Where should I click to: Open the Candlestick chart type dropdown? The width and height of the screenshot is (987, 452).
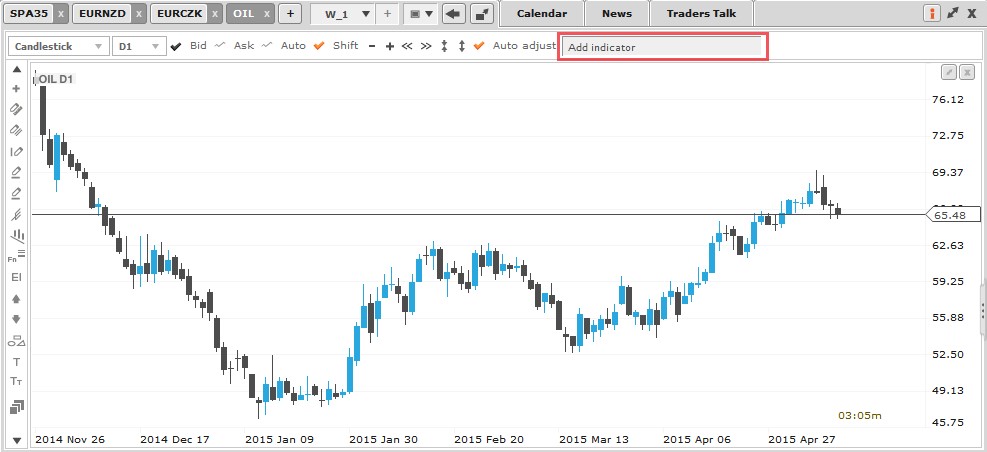click(x=58, y=46)
